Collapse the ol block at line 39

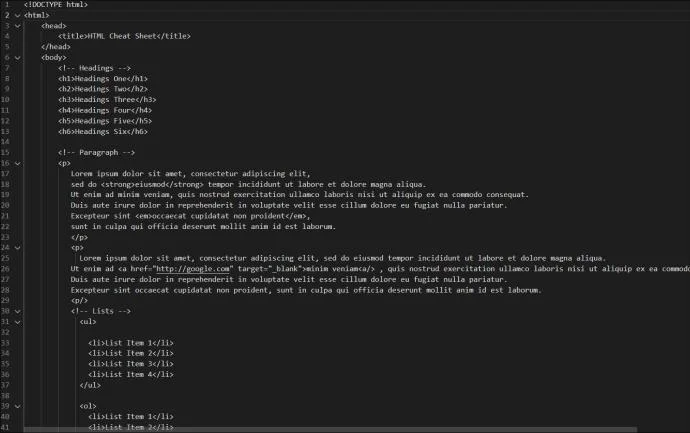18,406
